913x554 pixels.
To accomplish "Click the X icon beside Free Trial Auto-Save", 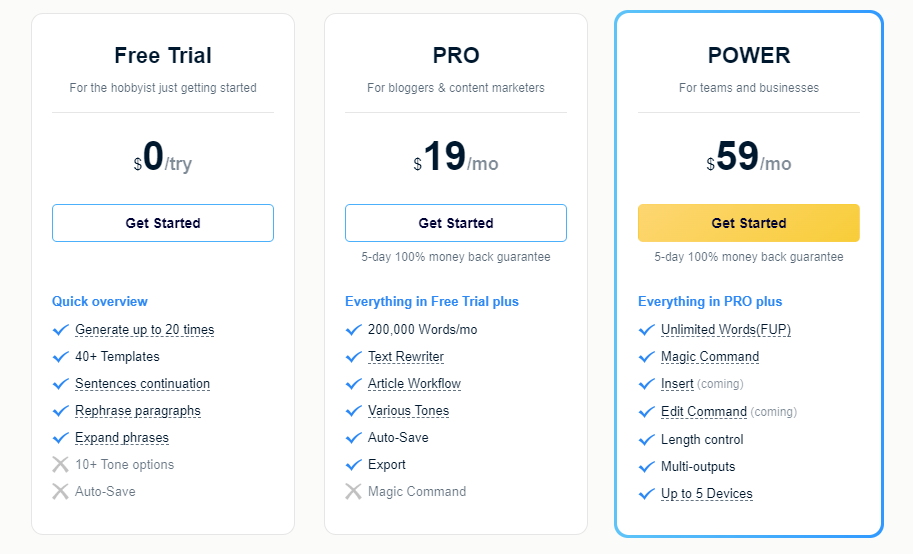I will 60,491.
